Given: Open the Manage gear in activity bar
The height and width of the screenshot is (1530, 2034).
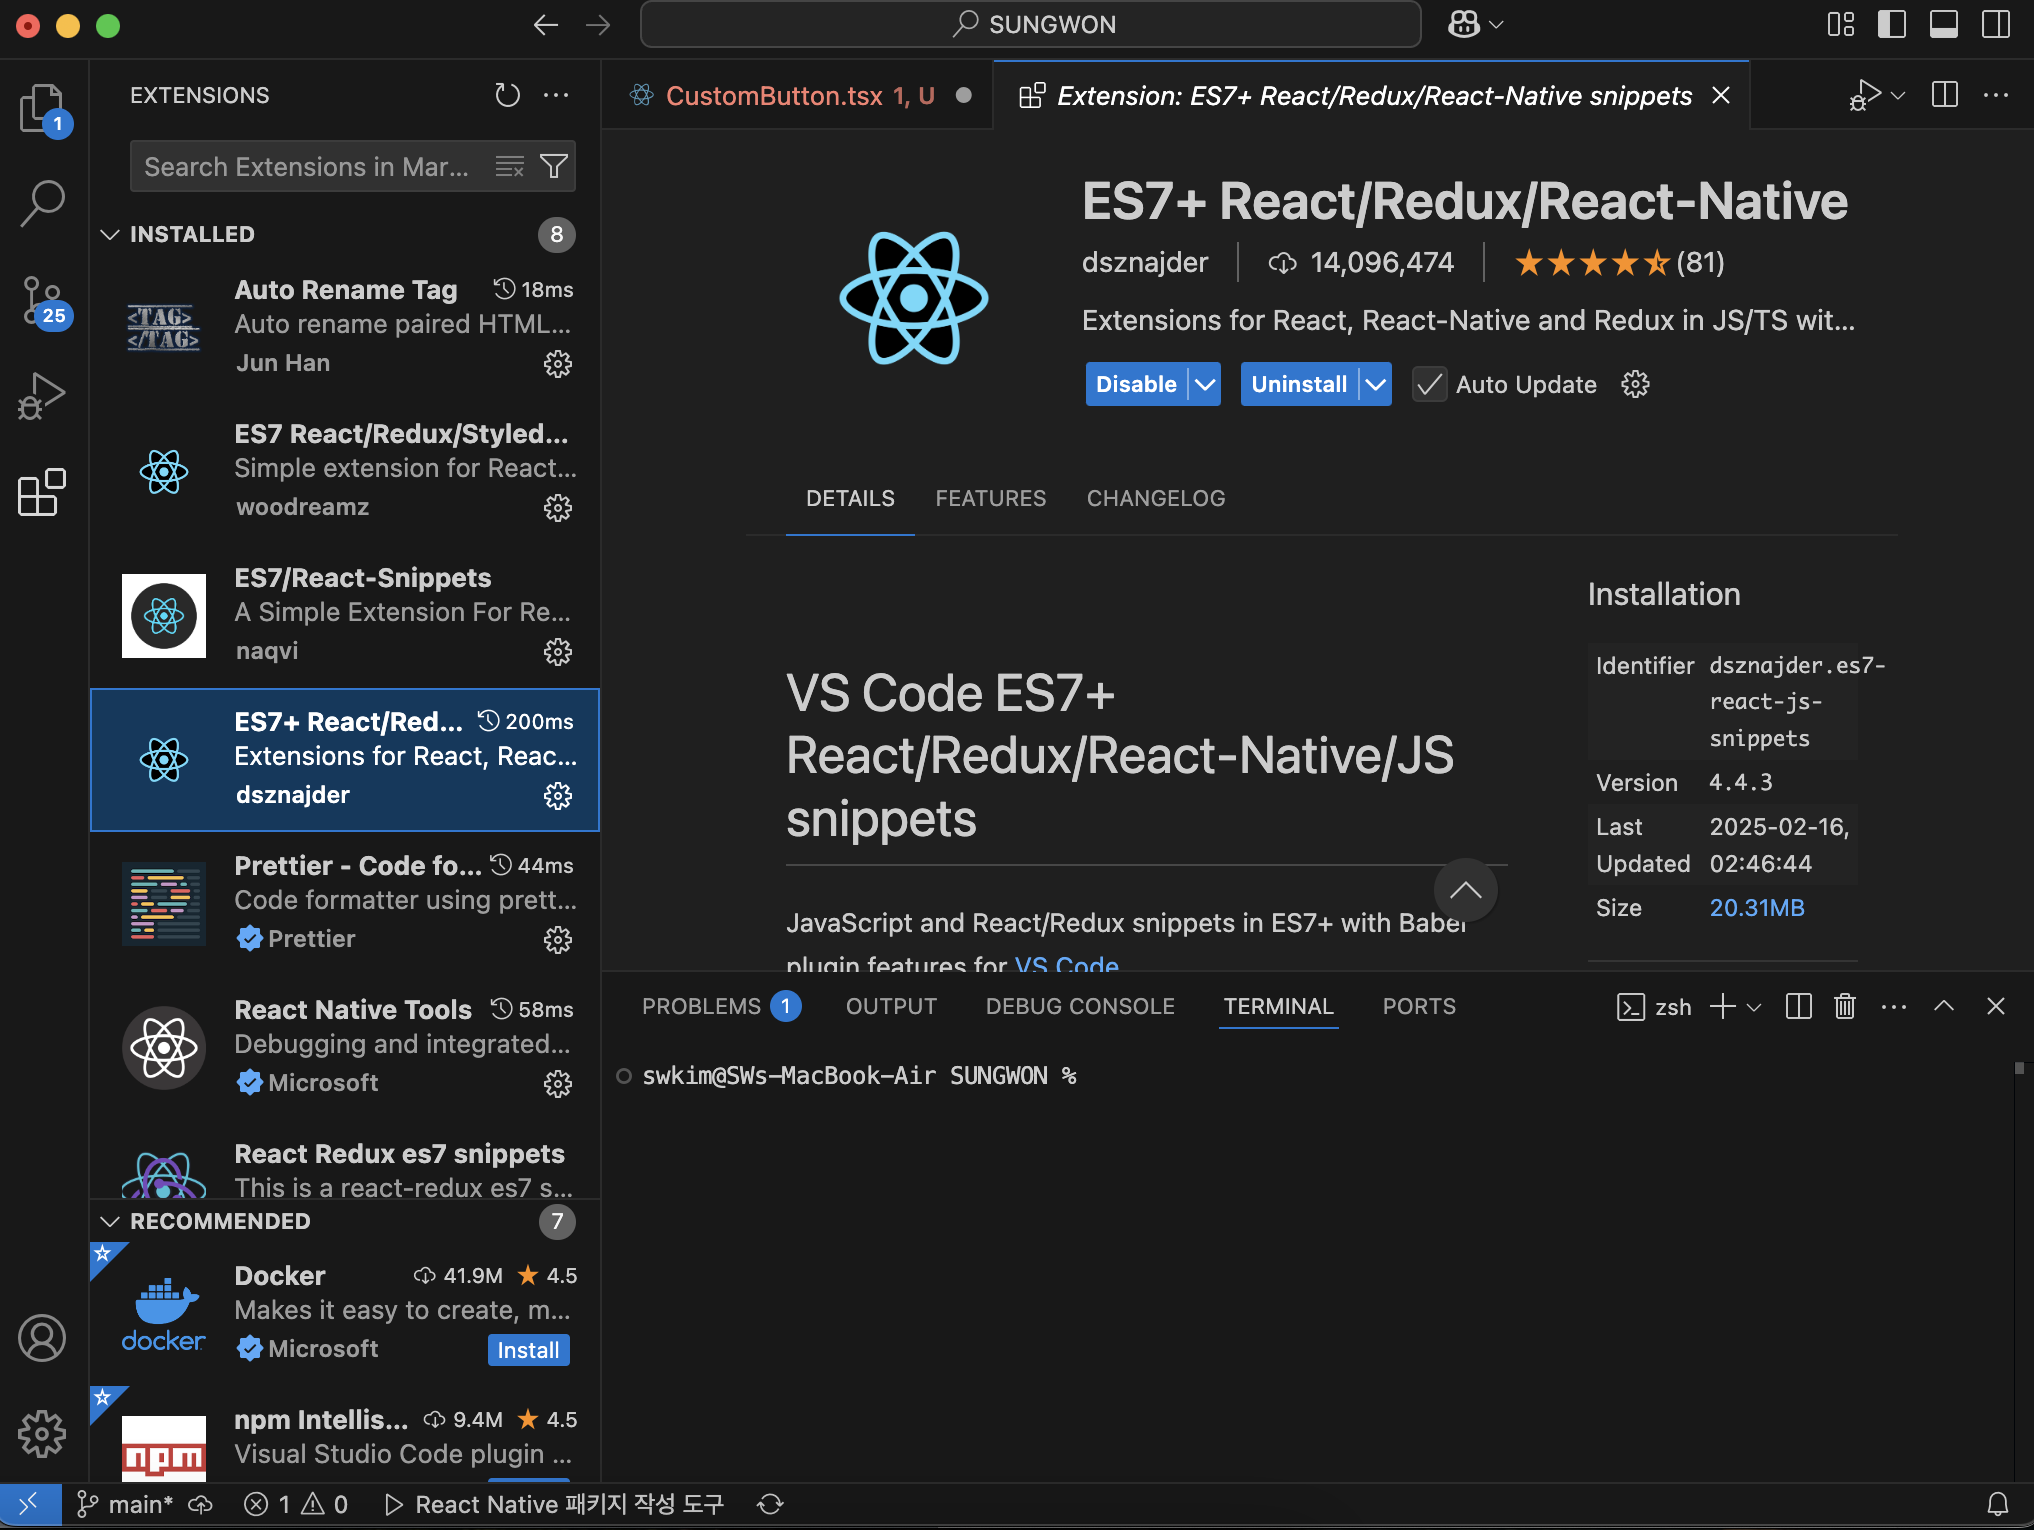Looking at the screenshot, I should click(42, 1434).
